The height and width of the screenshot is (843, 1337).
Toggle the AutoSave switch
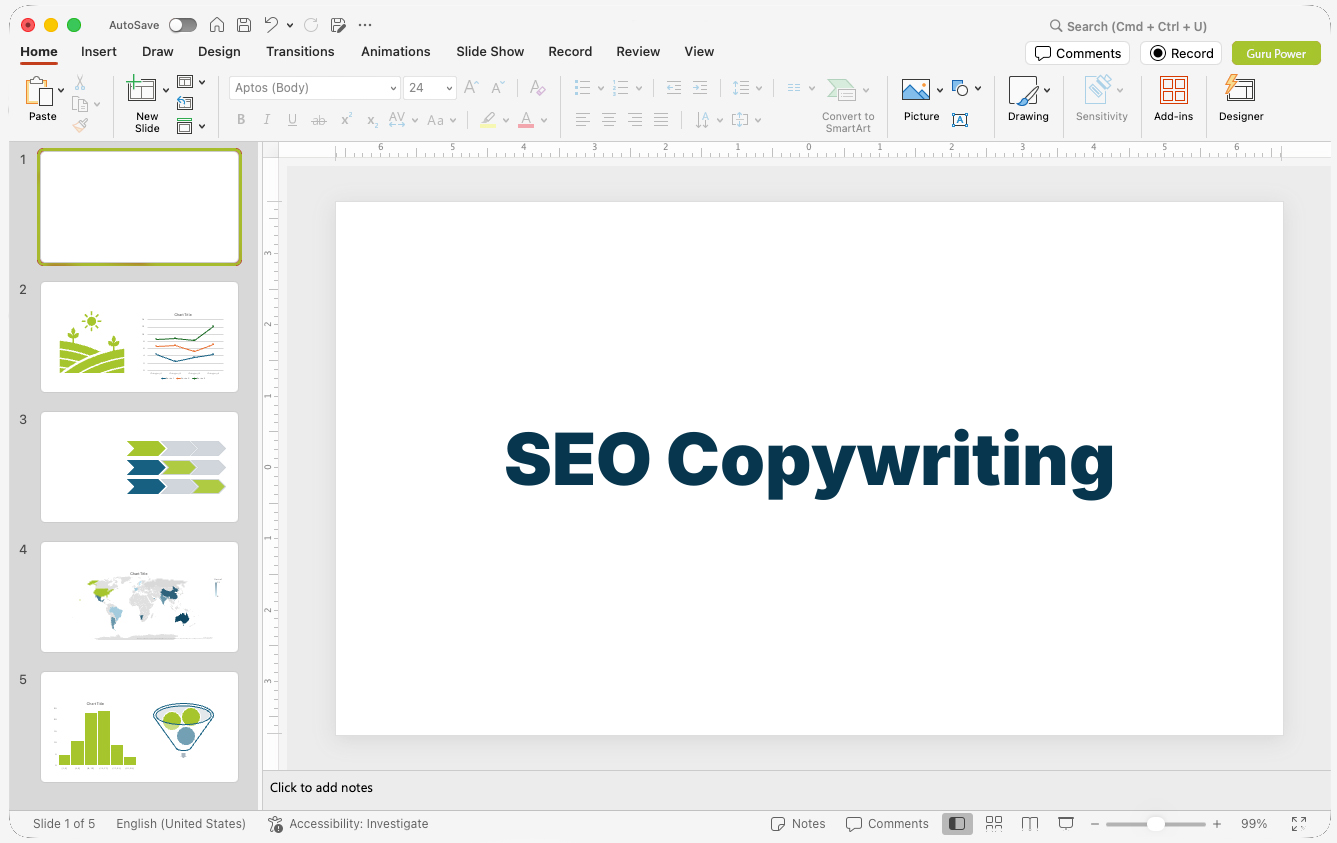point(183,25)
